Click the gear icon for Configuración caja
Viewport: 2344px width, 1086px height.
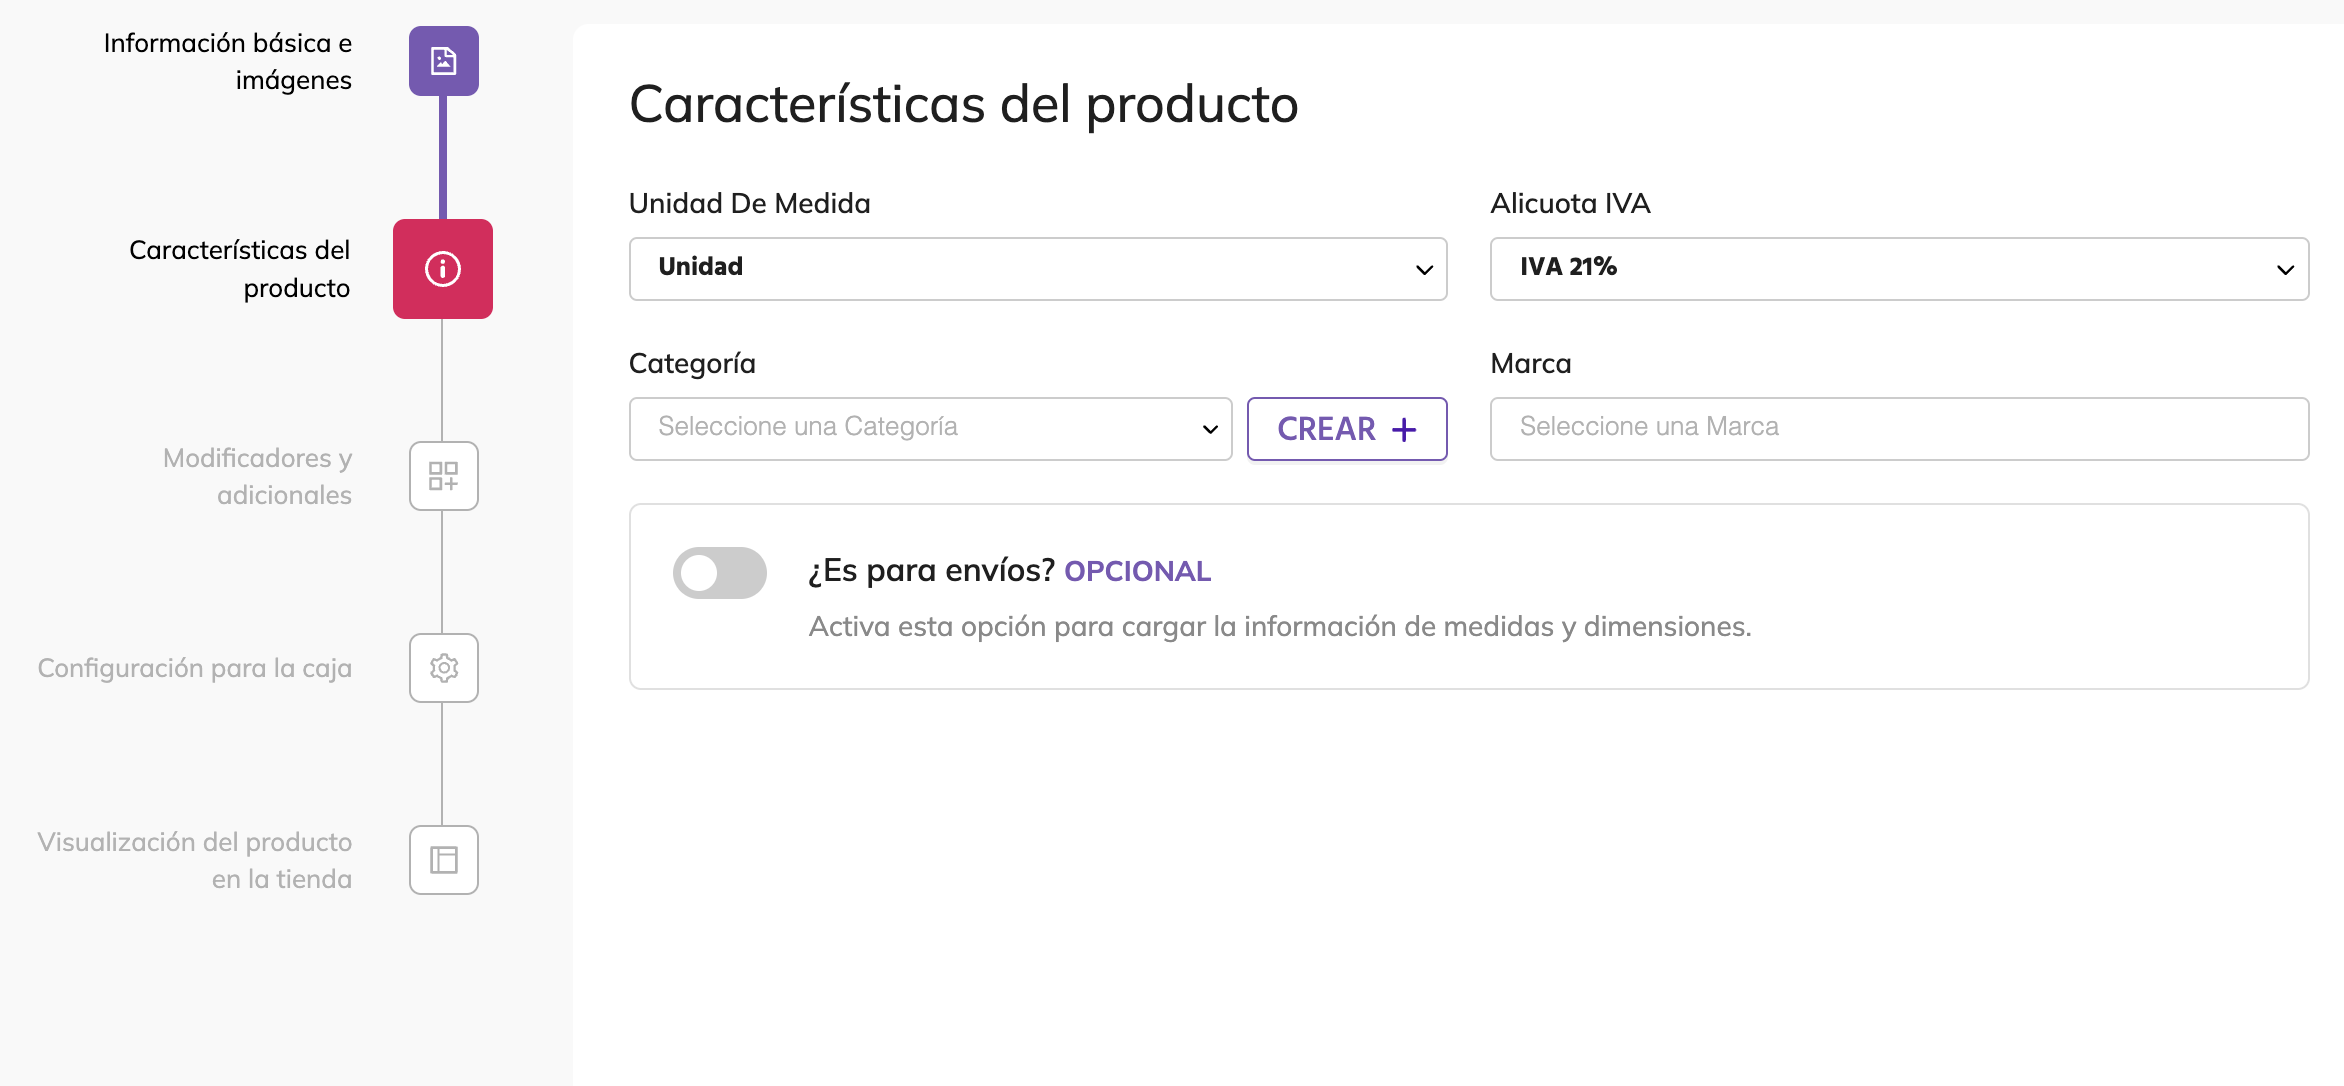click(x=443, y=668)
